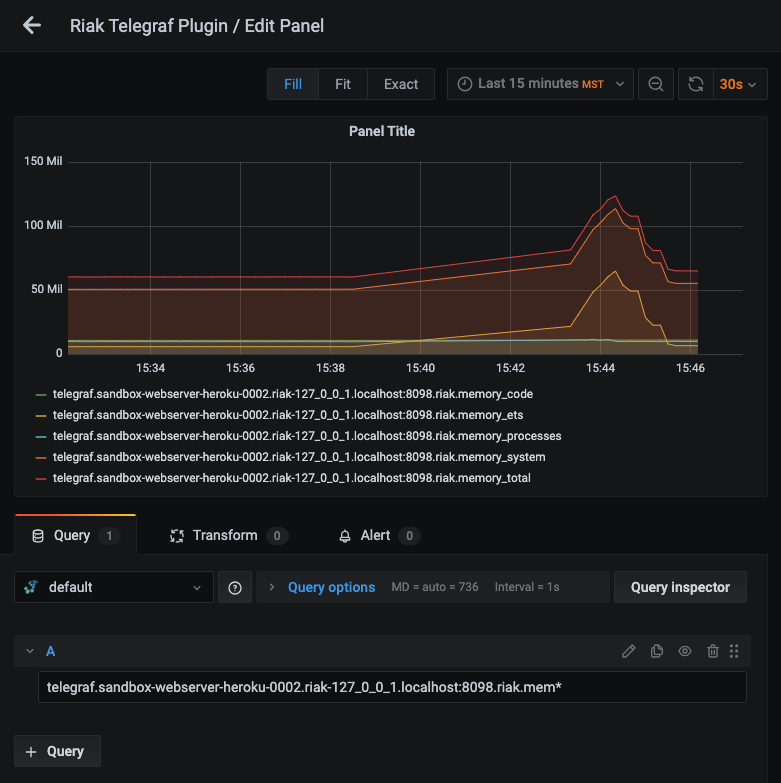Add a new query with + Query

click(57, 751)
